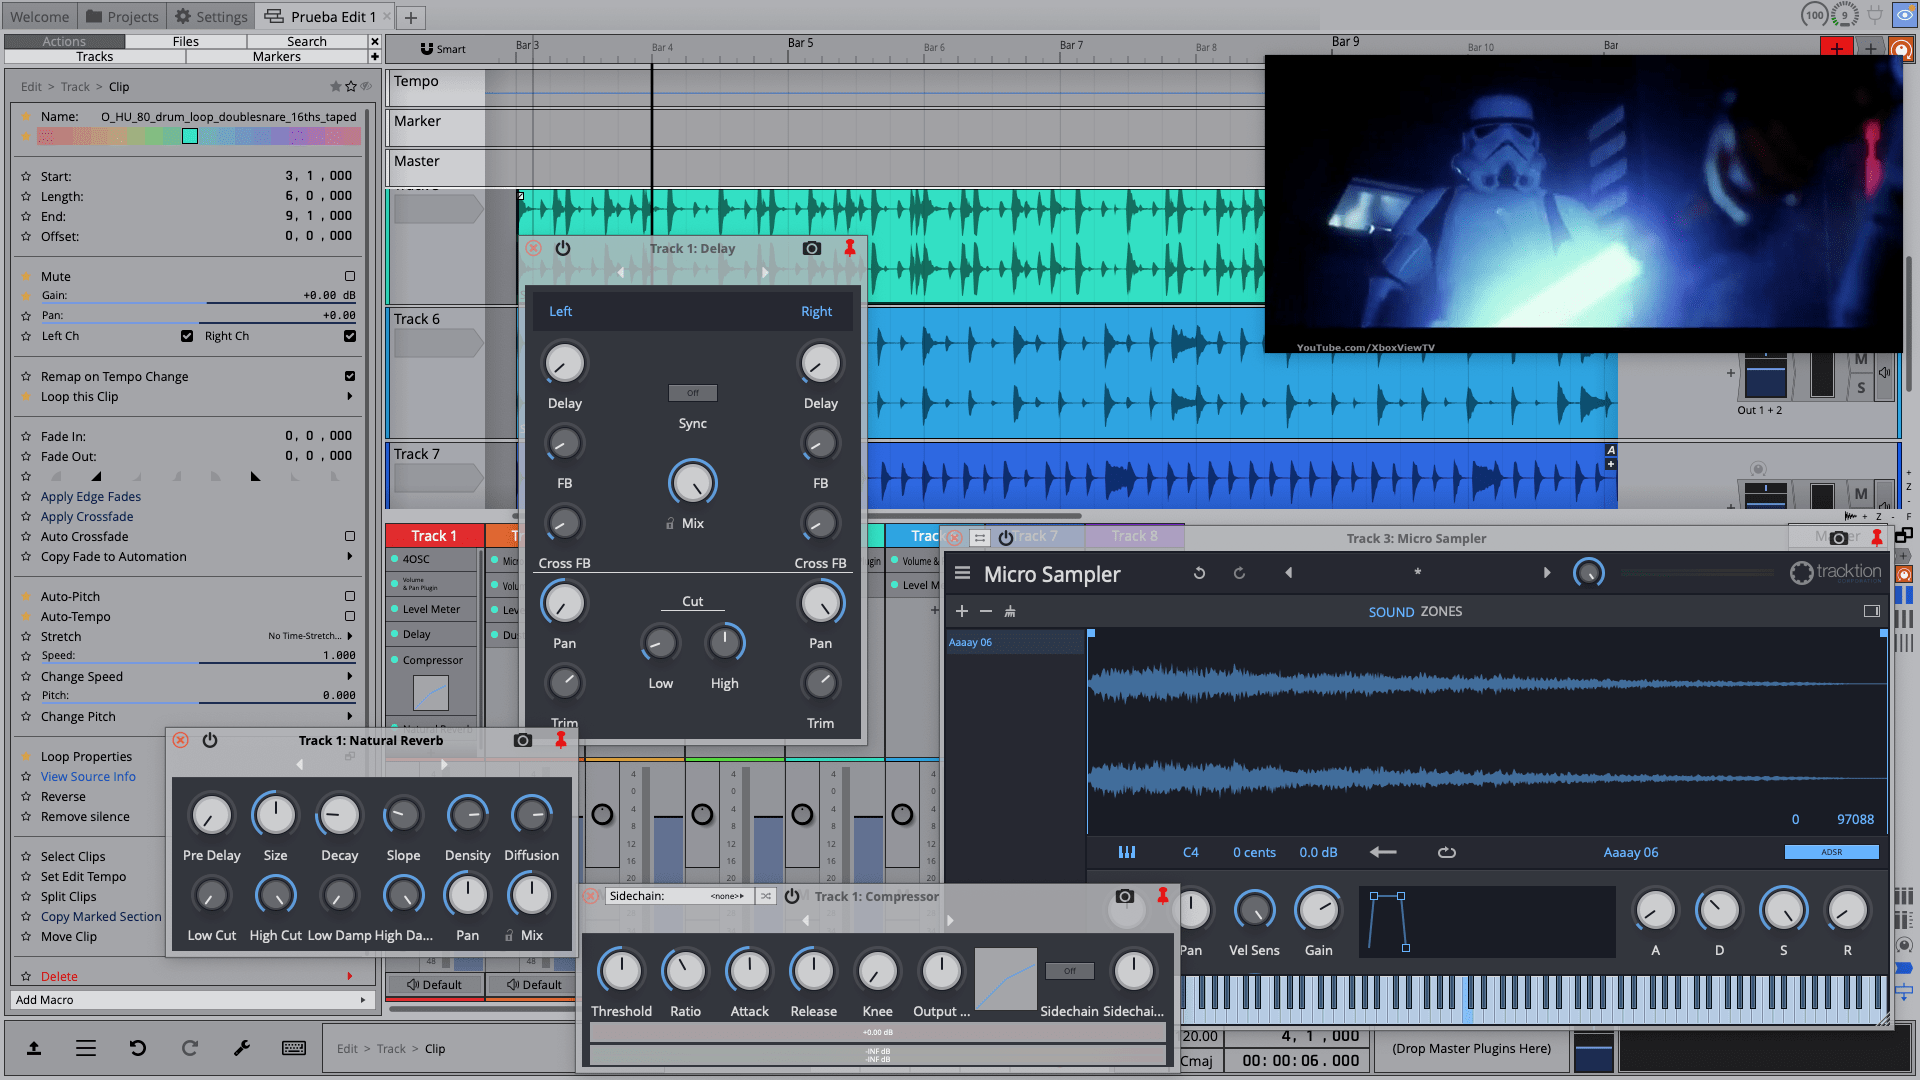The width and height of the screenshot is (1920, 1080).
Task: Click the Add Macro field
Action: point(190,999)
